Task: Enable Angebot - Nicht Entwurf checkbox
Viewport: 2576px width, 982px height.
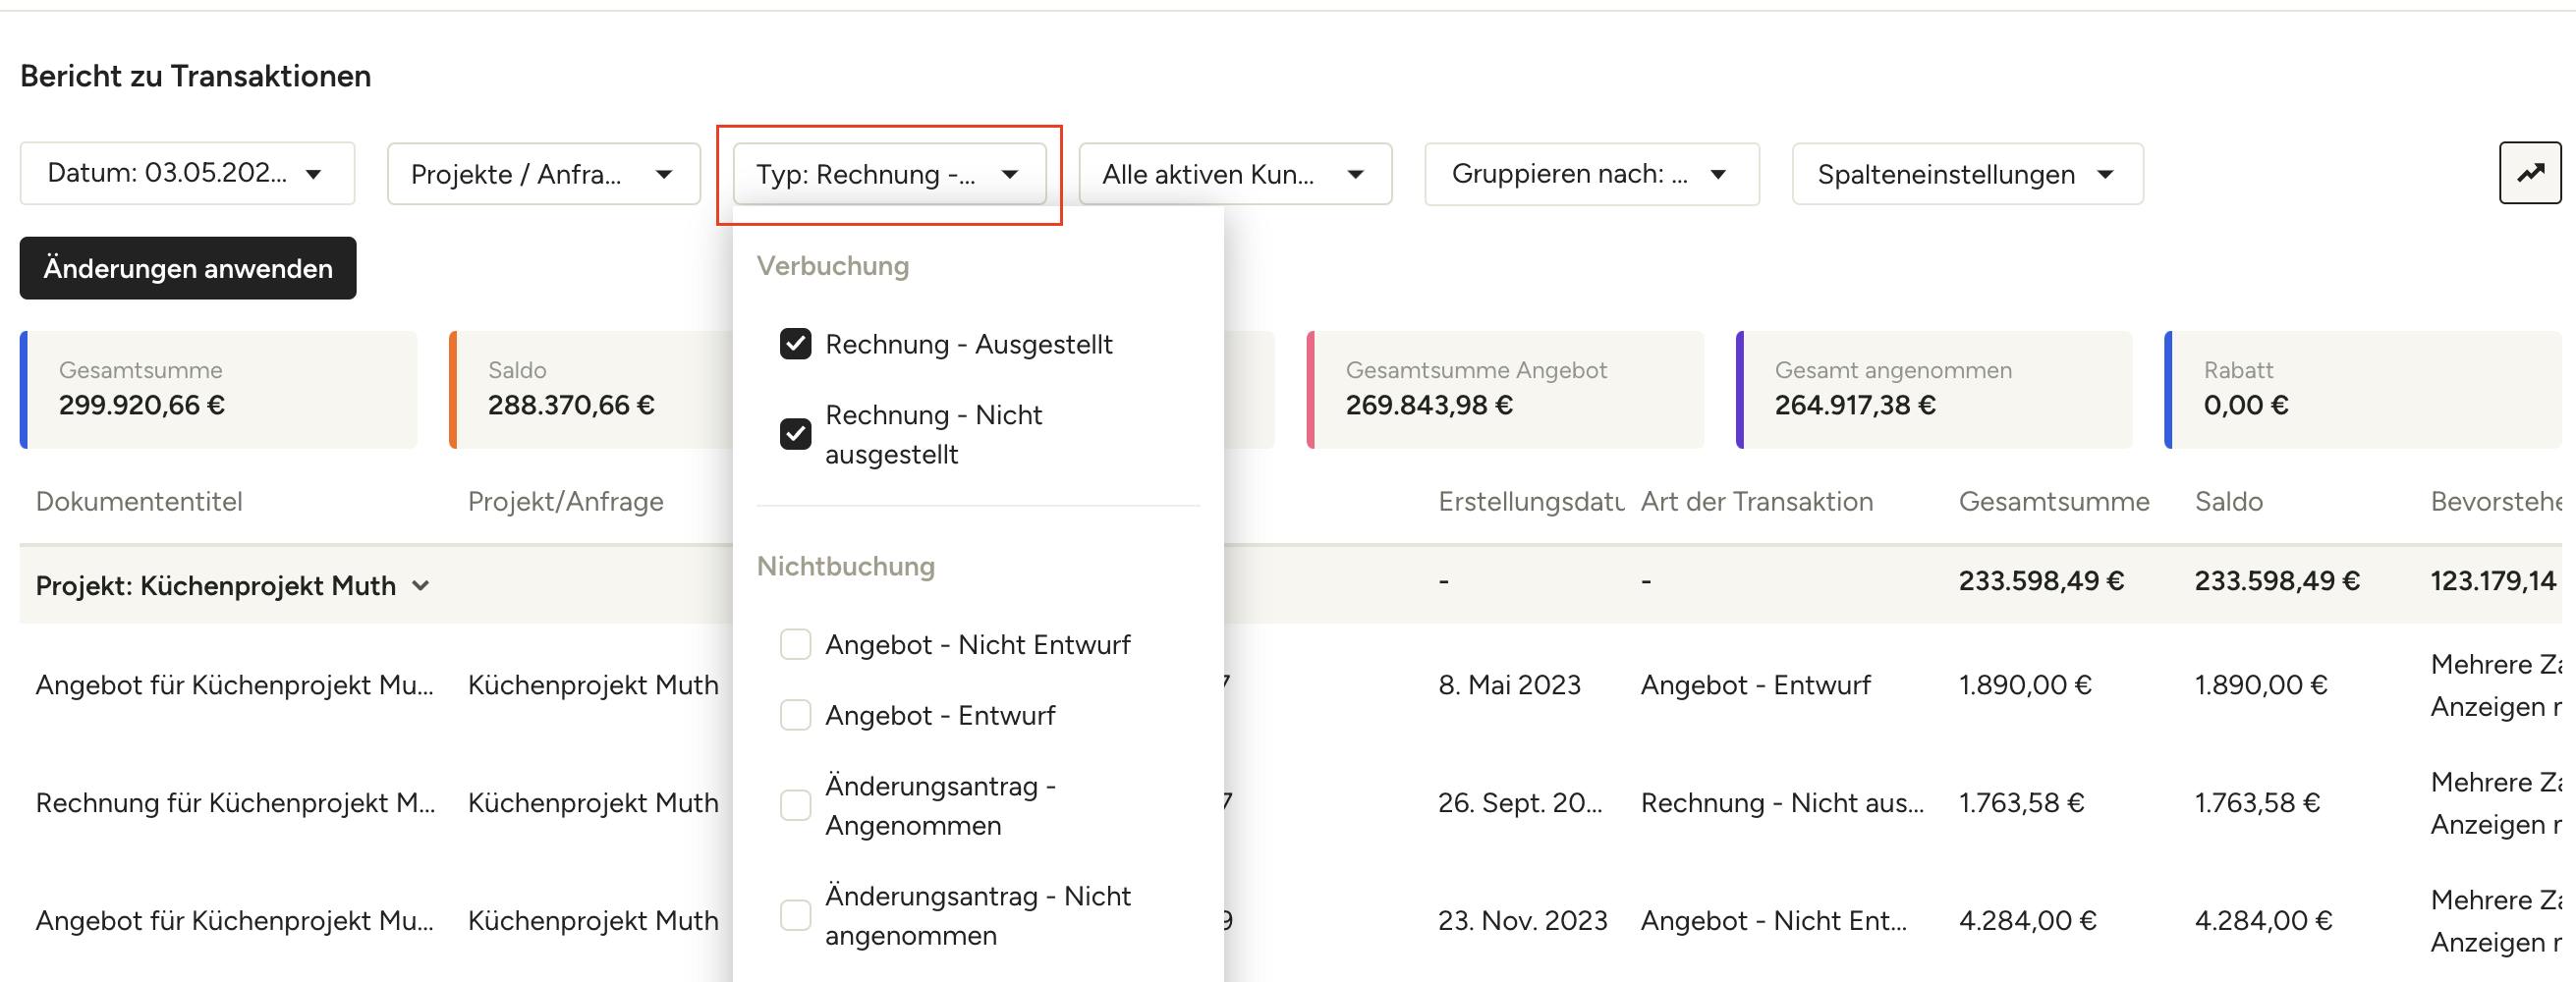Action: pyautogui.click(x=795, y=645)
